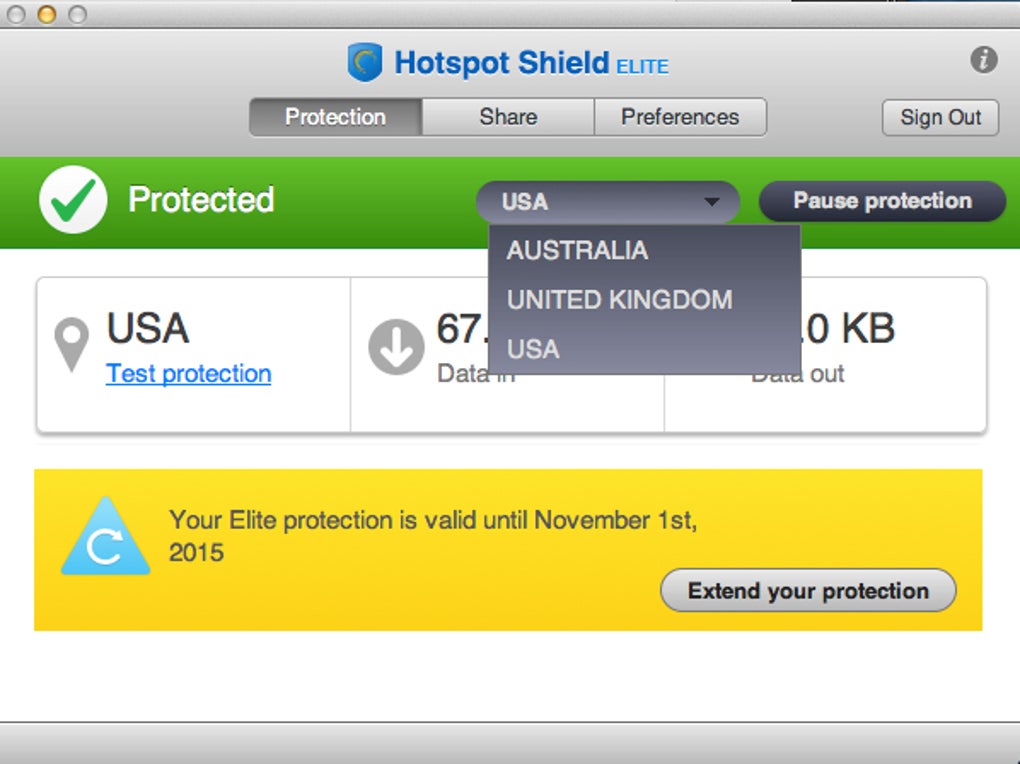Click the info icon in the header

[984, 60]
